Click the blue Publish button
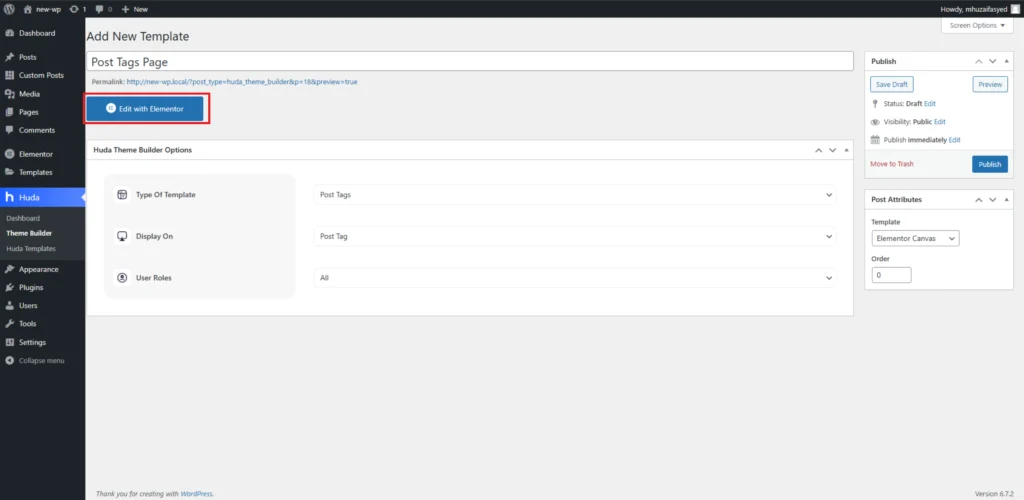The height and width of the screenshot is (500, 1024). click(989, 164)
